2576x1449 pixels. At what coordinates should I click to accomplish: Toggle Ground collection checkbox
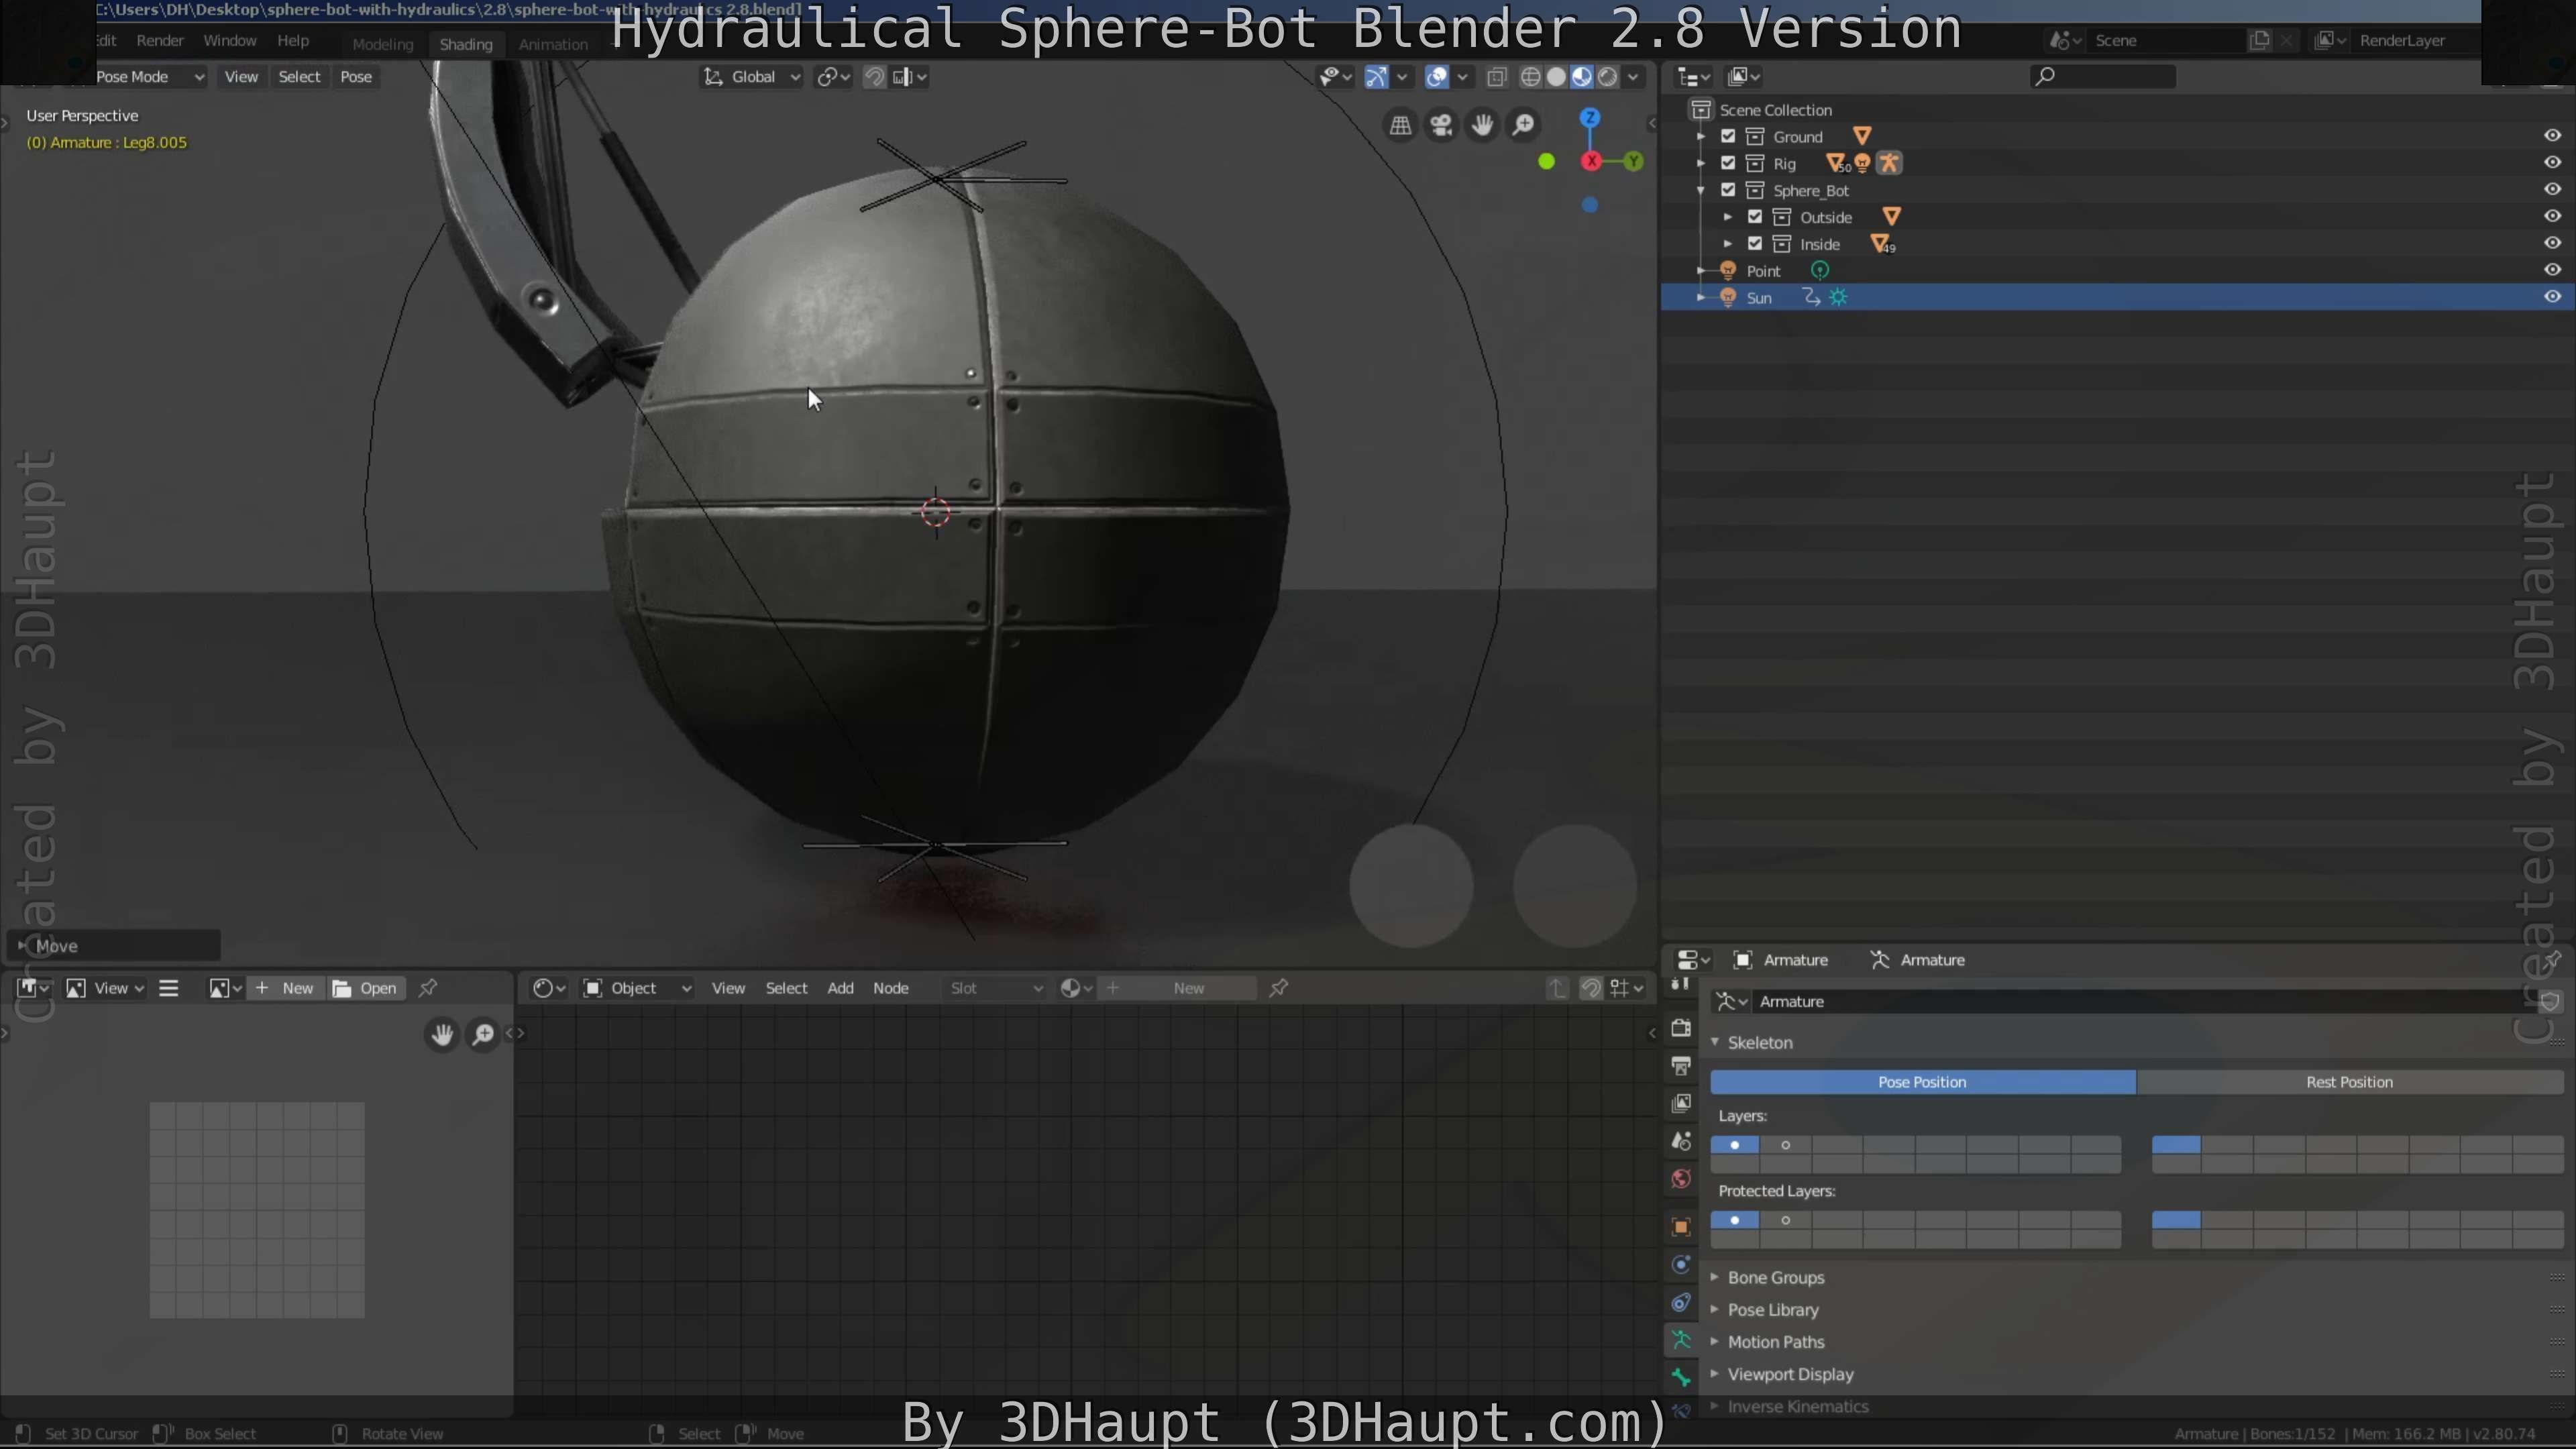click(1728, 136)
